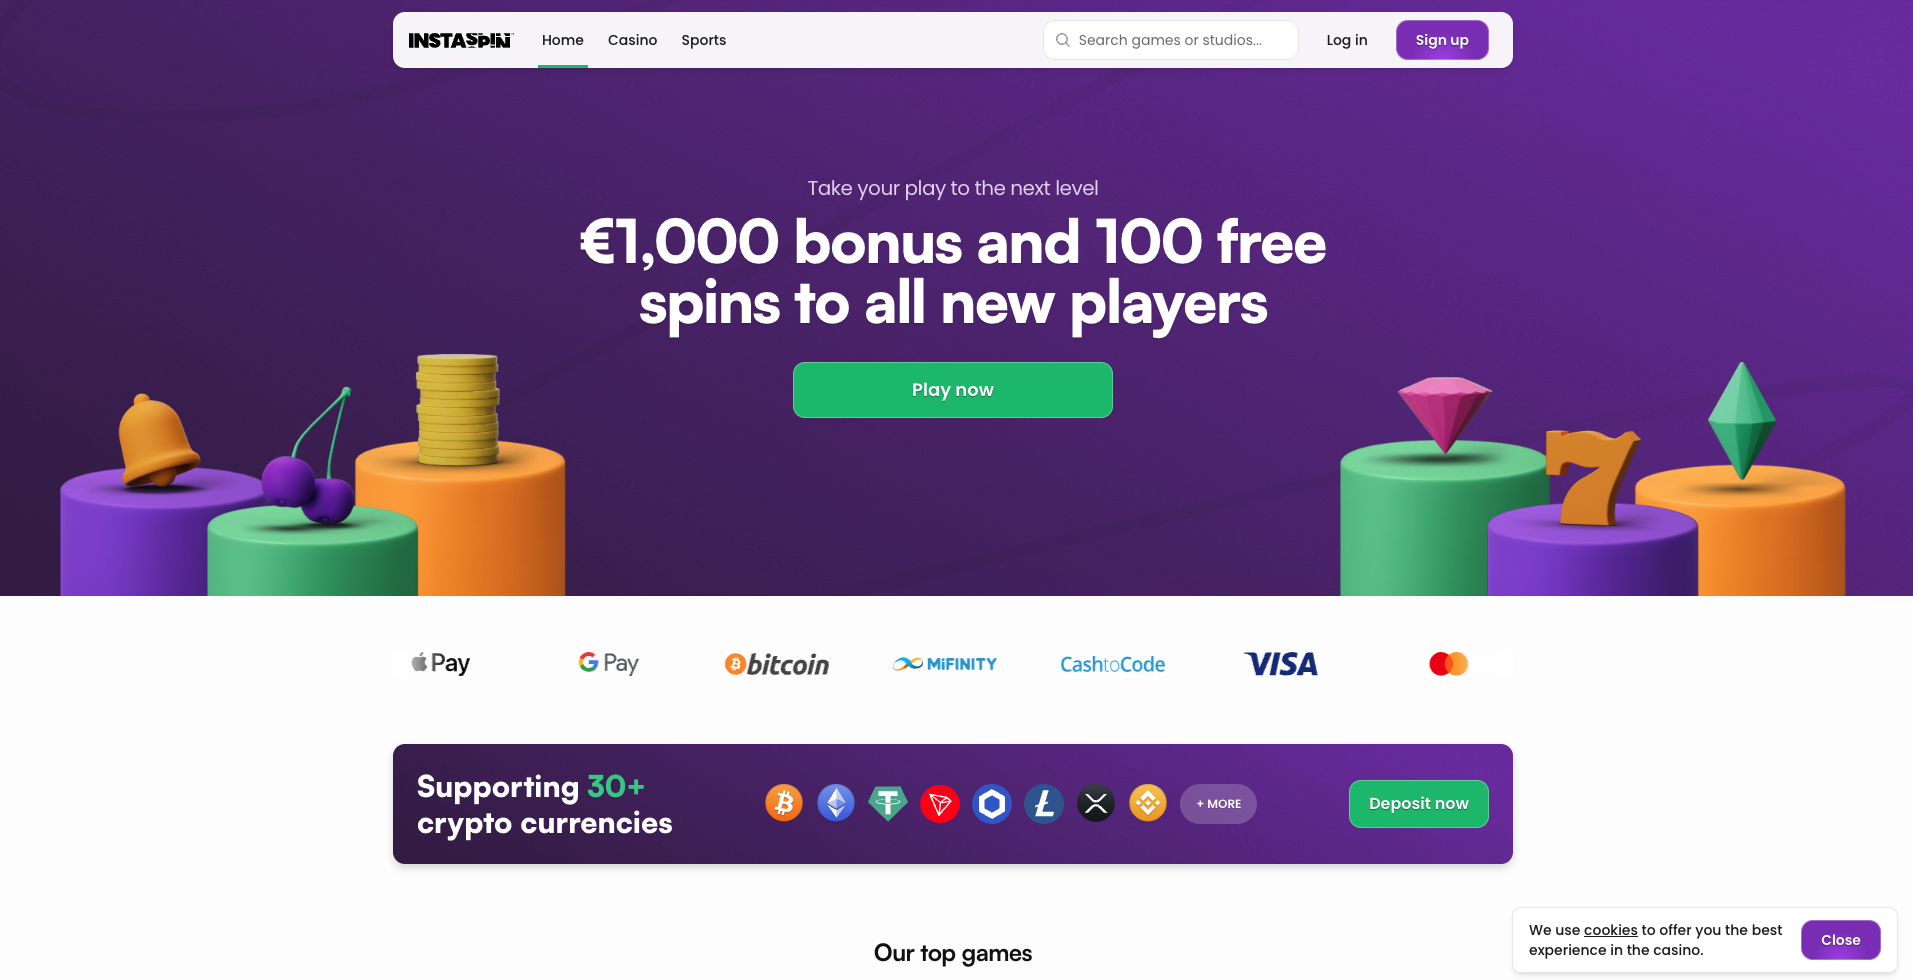Click the green Tether coin icon
This screenshot has height=980, width=1913.
point(888,803)
